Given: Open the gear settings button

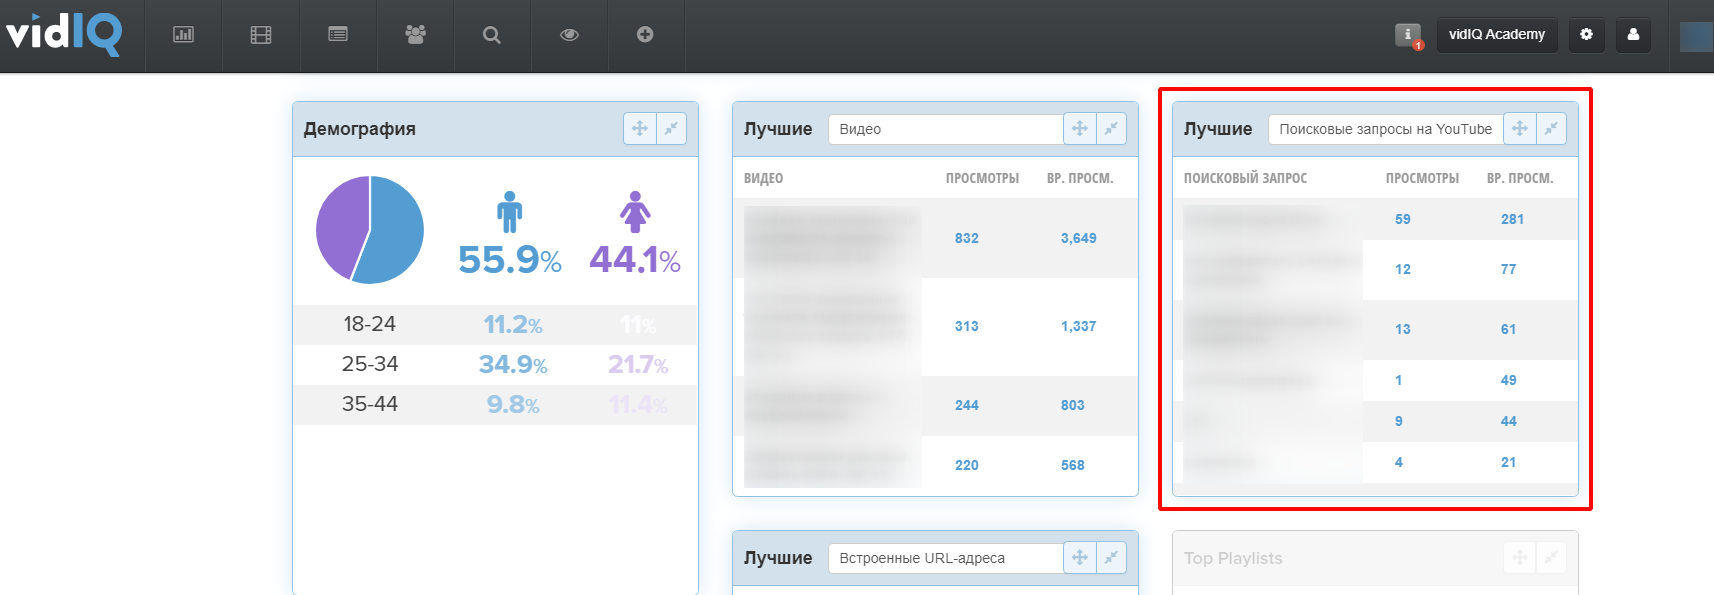Looking at the screenshot, I should pos(1586,34).
